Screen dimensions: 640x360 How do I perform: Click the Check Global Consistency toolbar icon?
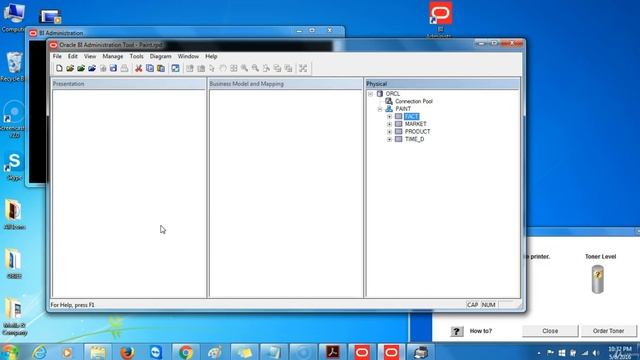tap(175, 68)
